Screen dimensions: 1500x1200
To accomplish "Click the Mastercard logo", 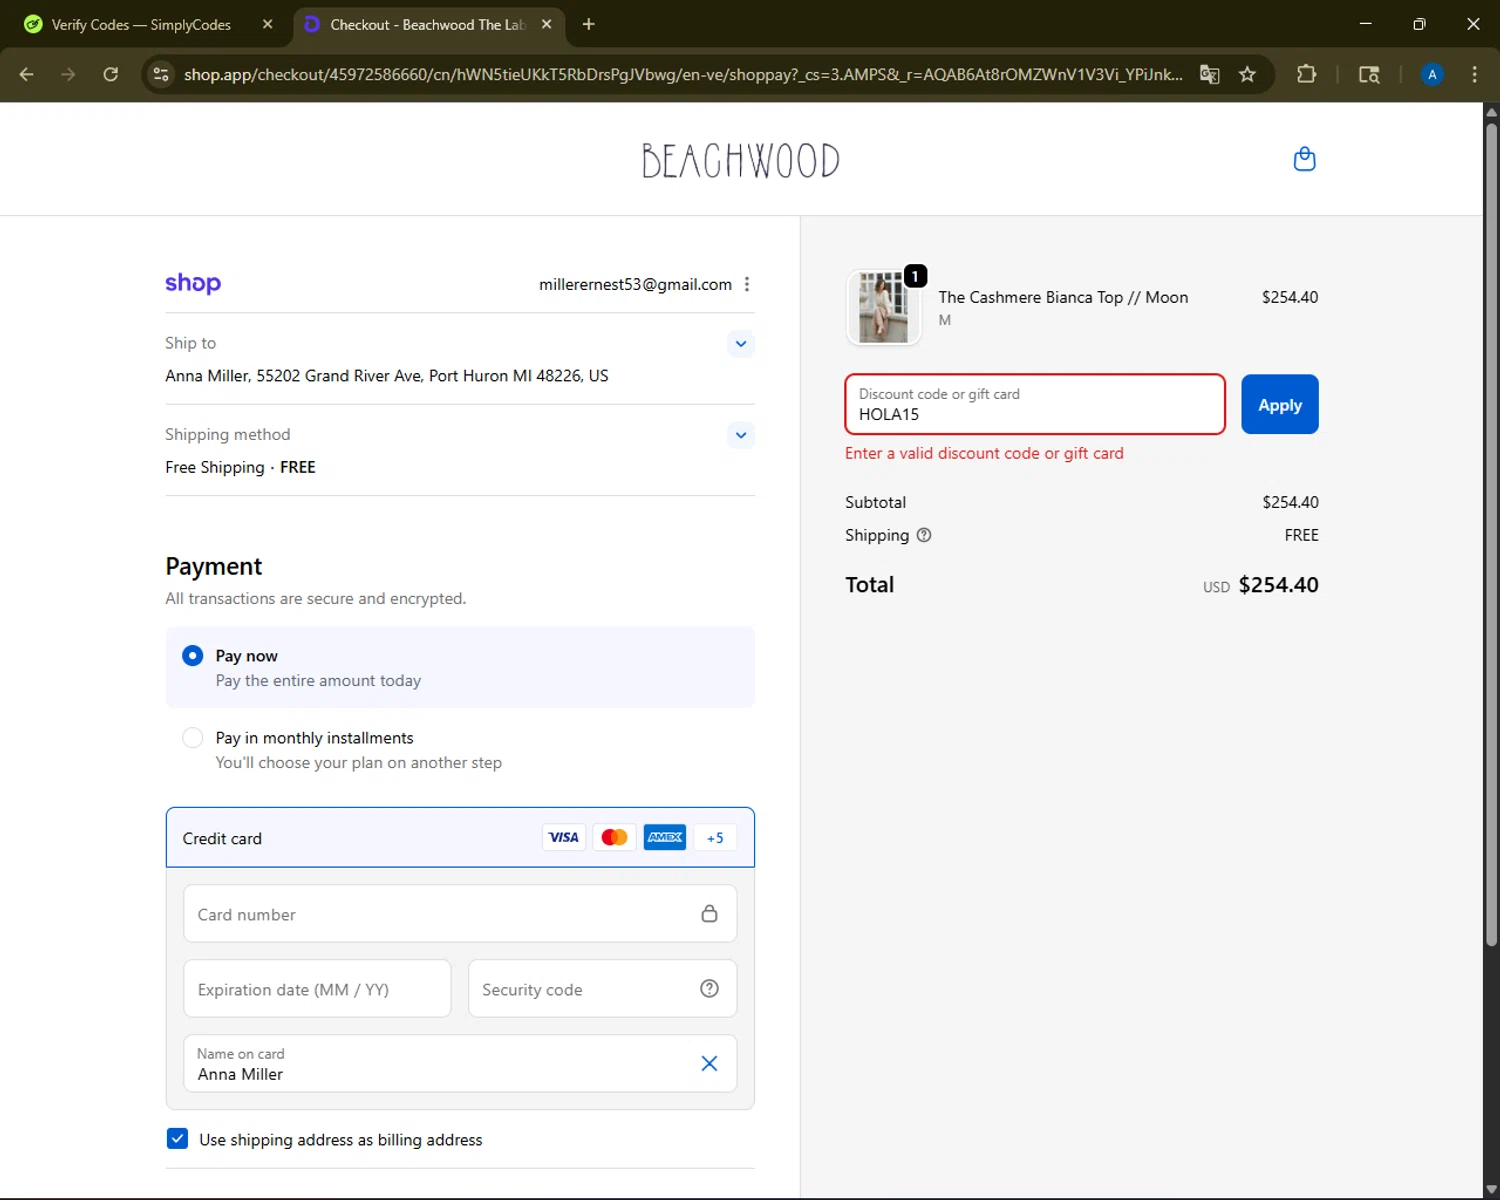I will click(614, 837).
